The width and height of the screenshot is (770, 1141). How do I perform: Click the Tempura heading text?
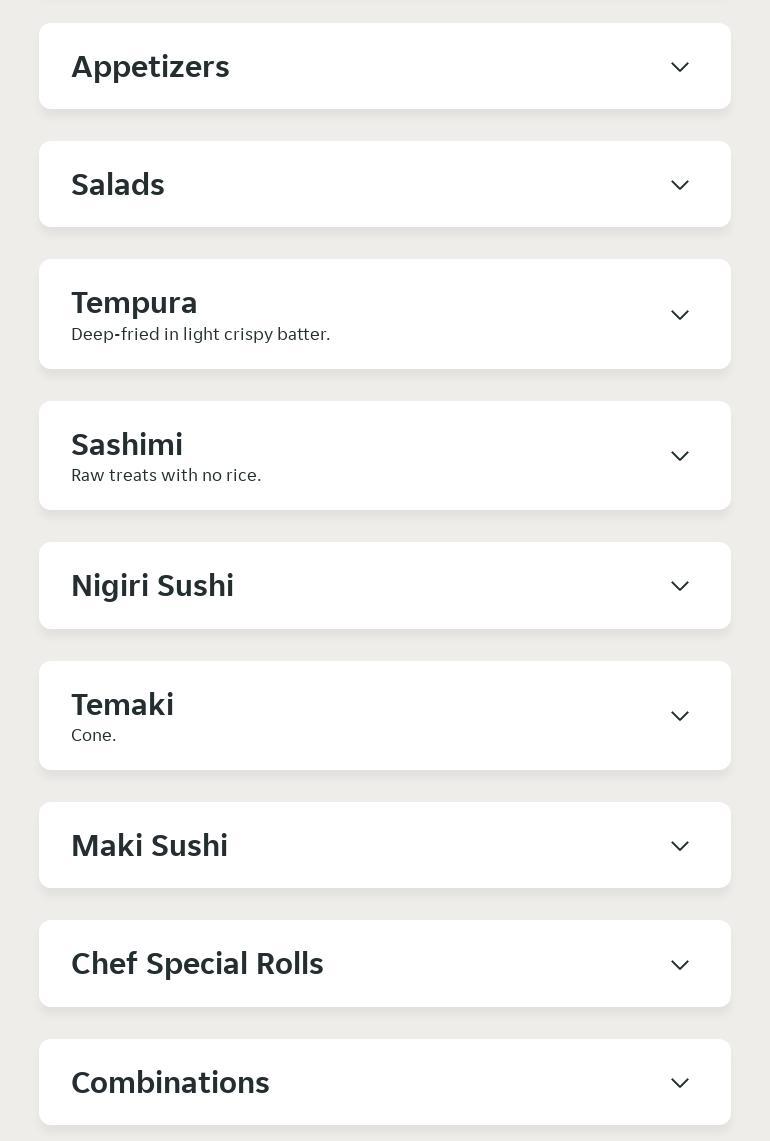click(x=135, y=303)
